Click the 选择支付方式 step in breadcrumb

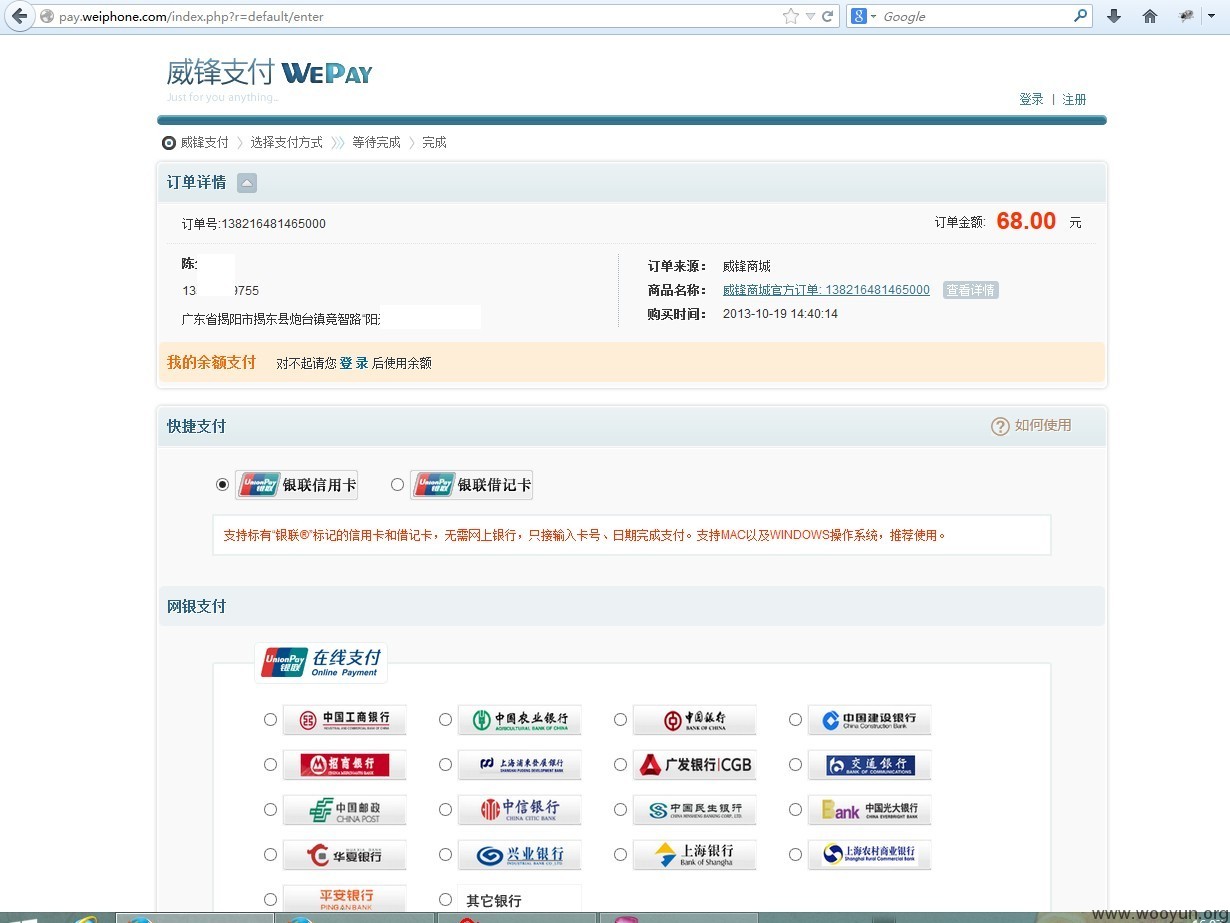point(287,143)
